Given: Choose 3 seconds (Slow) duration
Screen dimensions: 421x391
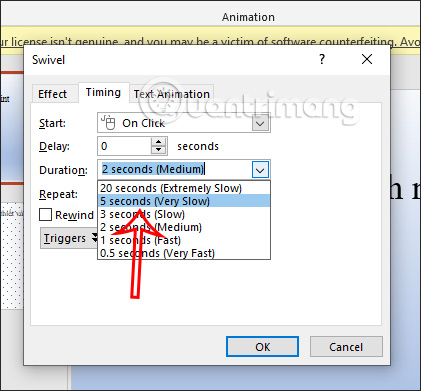Looking at the screenshot, I should coord(184,214).
